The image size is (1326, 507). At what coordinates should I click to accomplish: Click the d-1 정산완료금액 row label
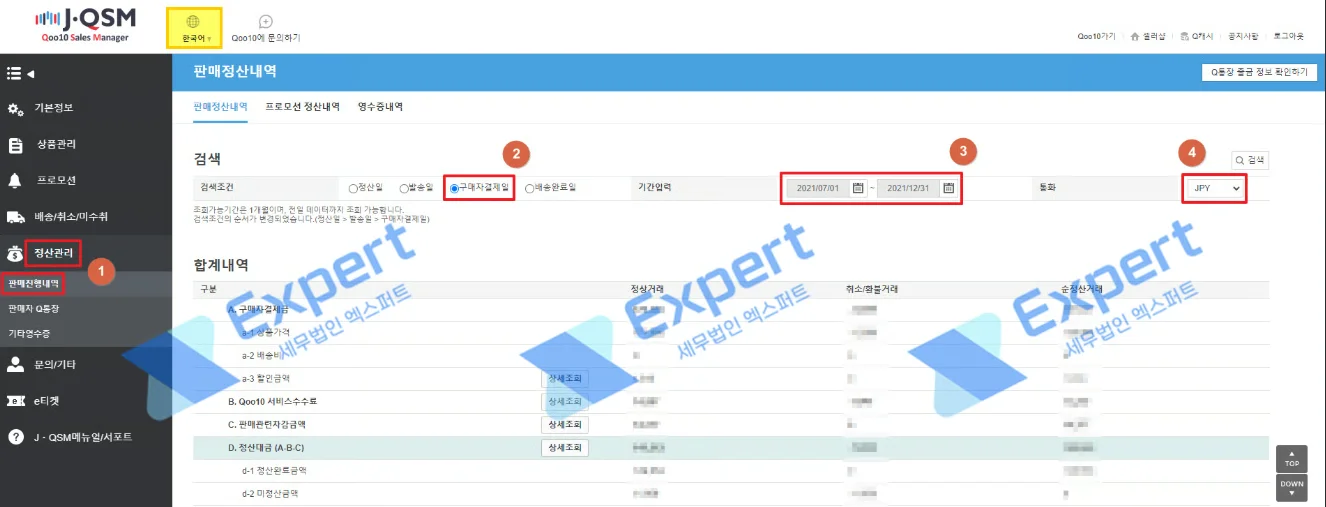(x=275, y=470)
